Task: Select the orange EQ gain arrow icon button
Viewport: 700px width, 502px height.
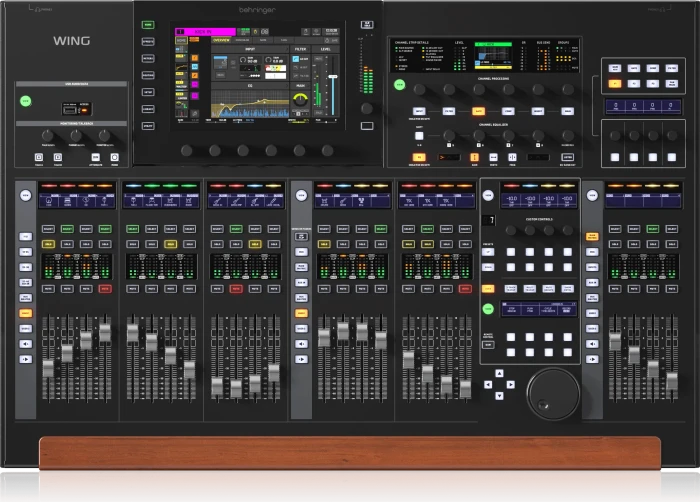Action: click(x=475, y=157)
